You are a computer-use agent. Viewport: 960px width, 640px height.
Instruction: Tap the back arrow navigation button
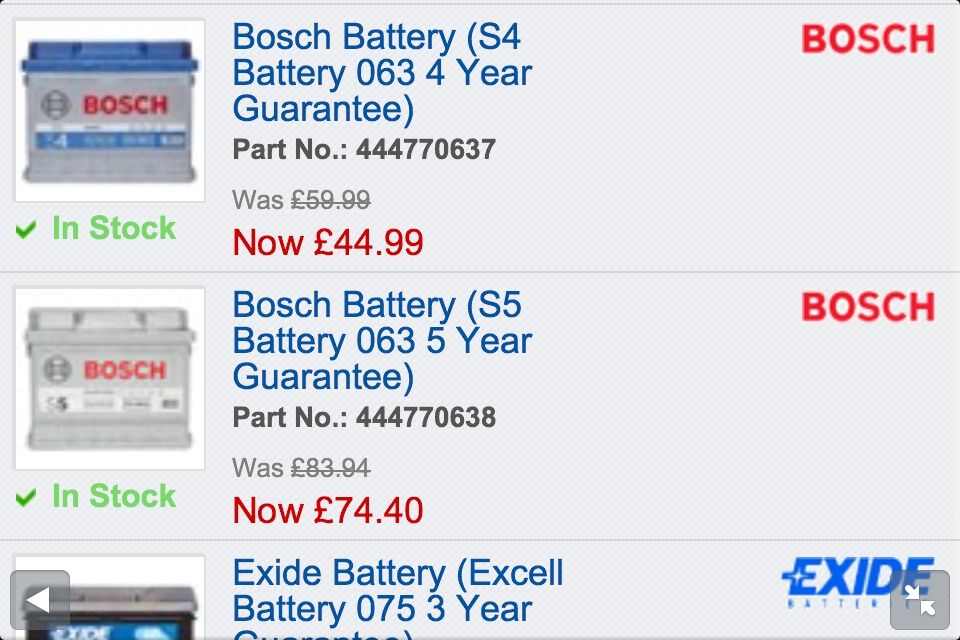tap(40, 600)
